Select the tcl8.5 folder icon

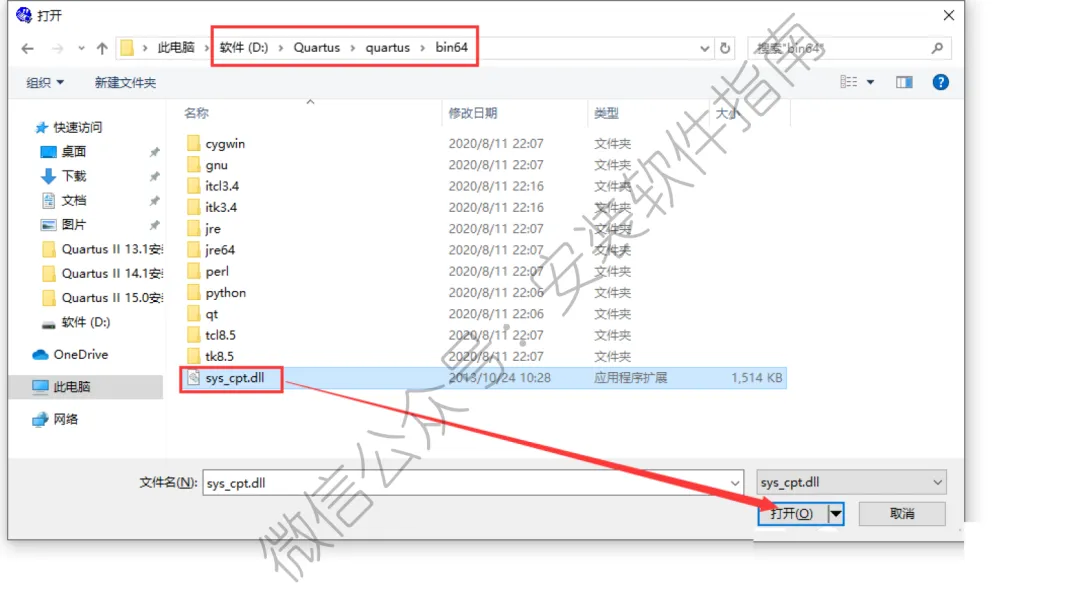pyautogui.click(x=194, y=335)
